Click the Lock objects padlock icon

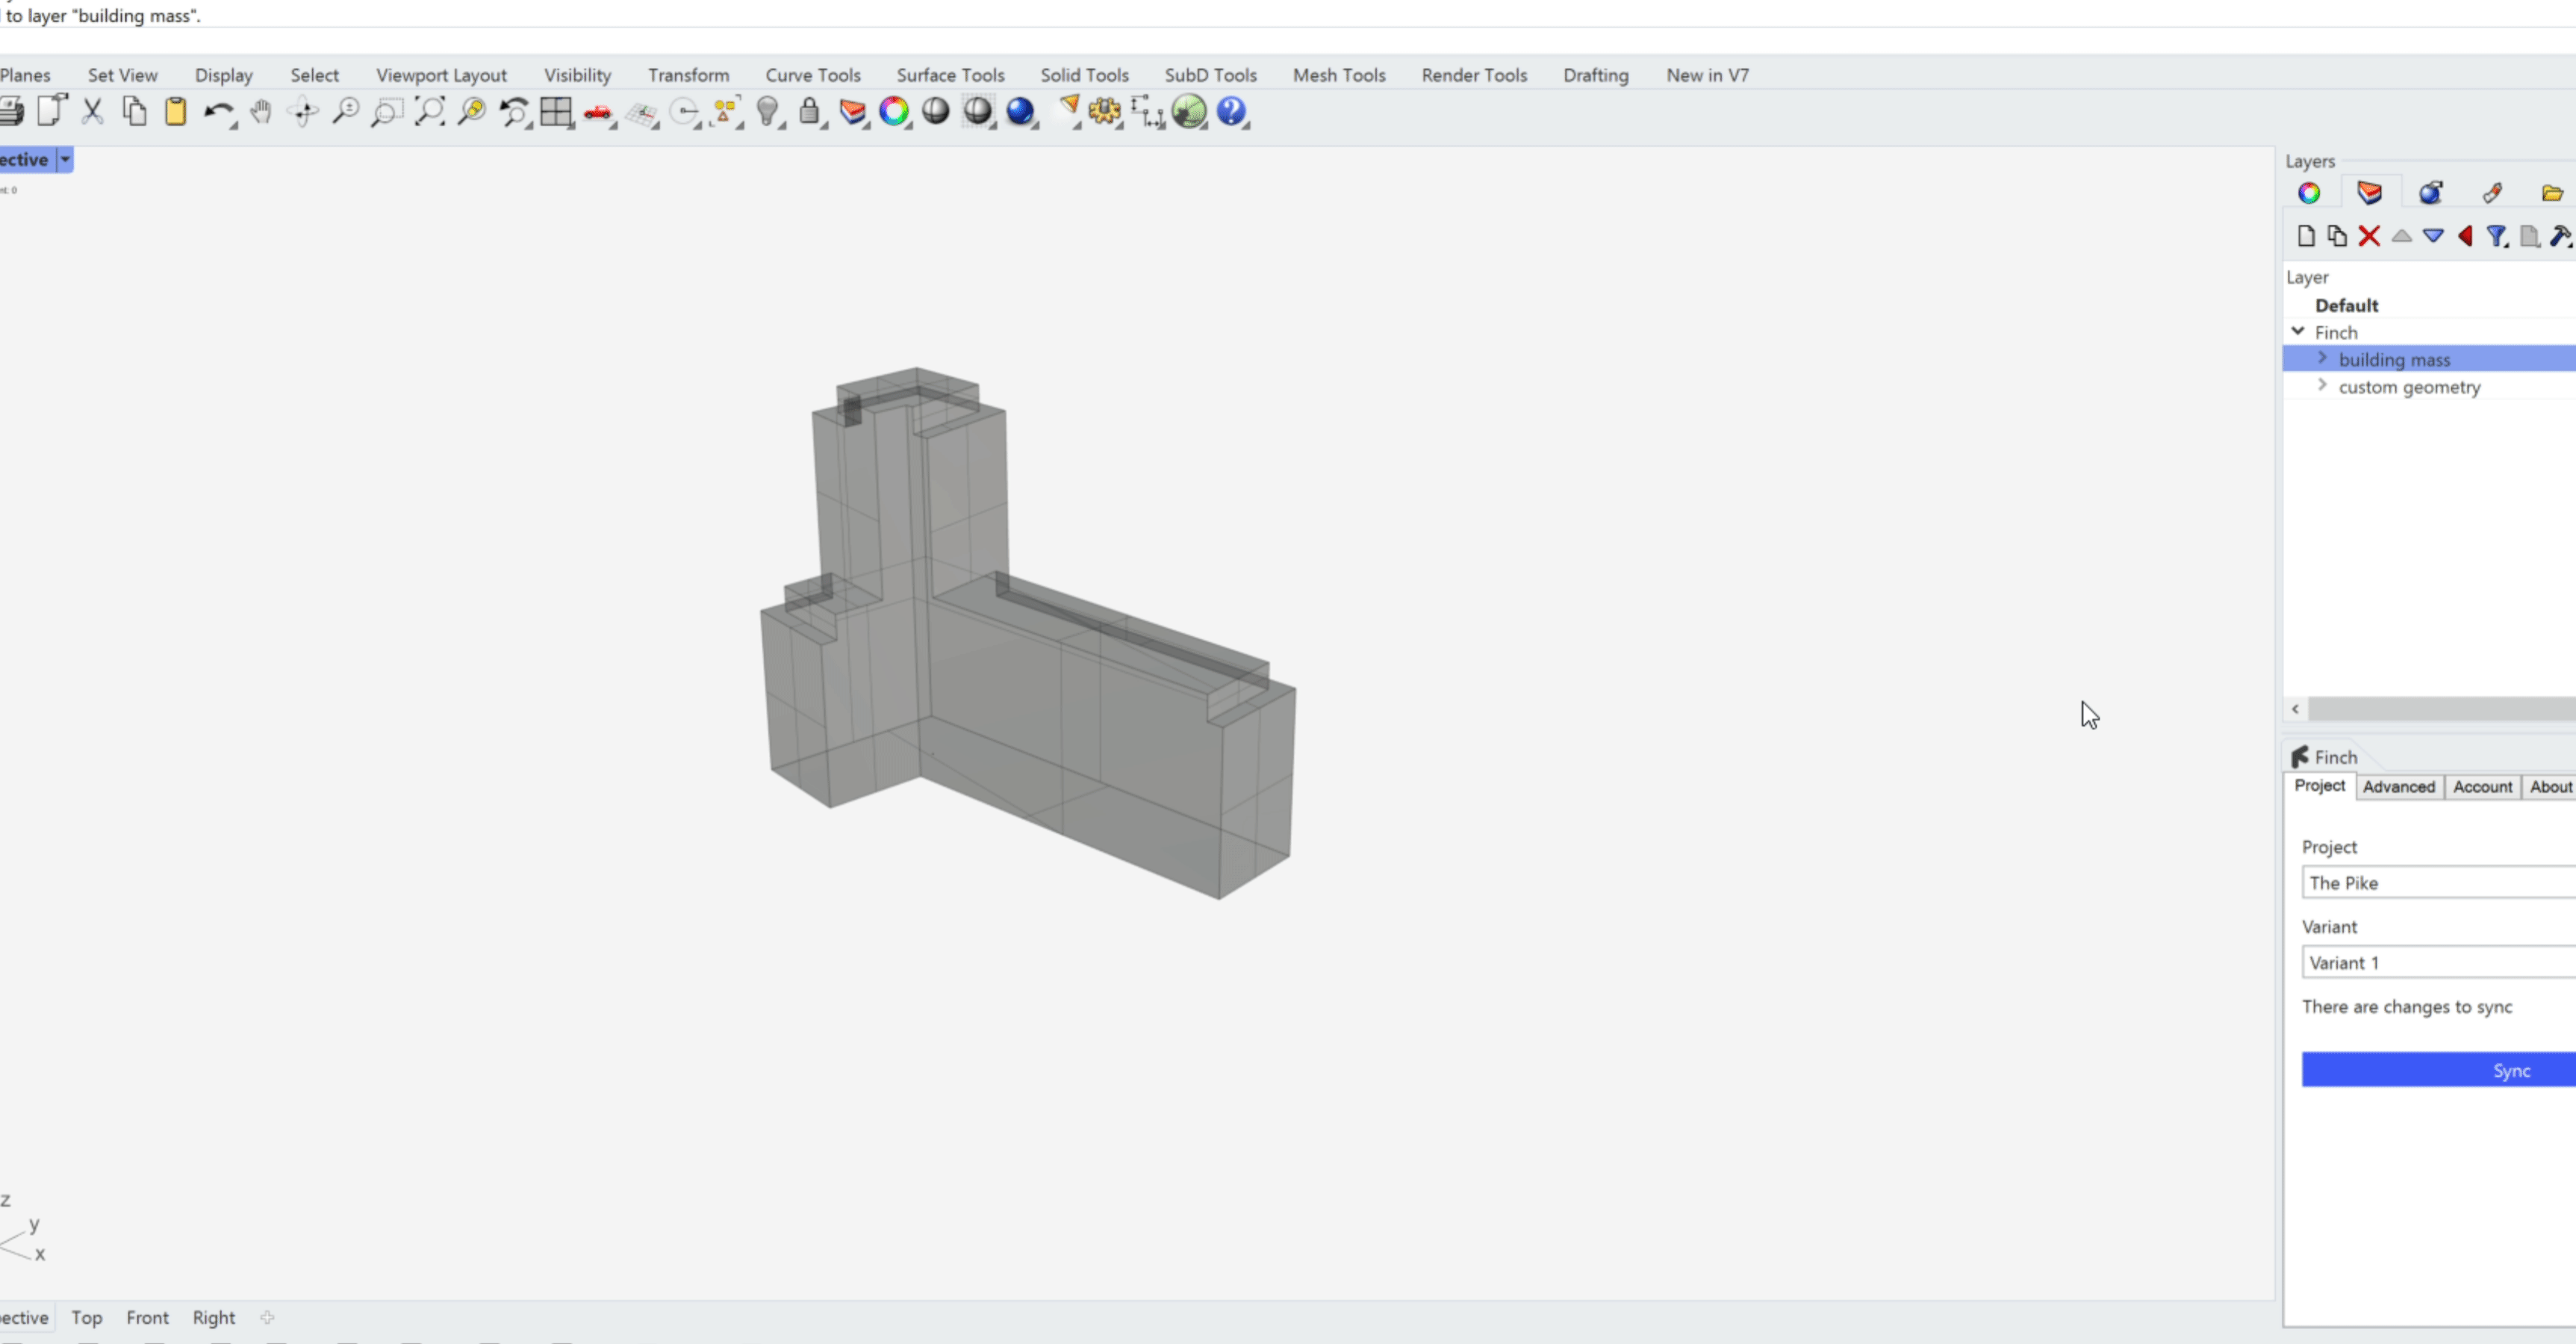point(809,112)
